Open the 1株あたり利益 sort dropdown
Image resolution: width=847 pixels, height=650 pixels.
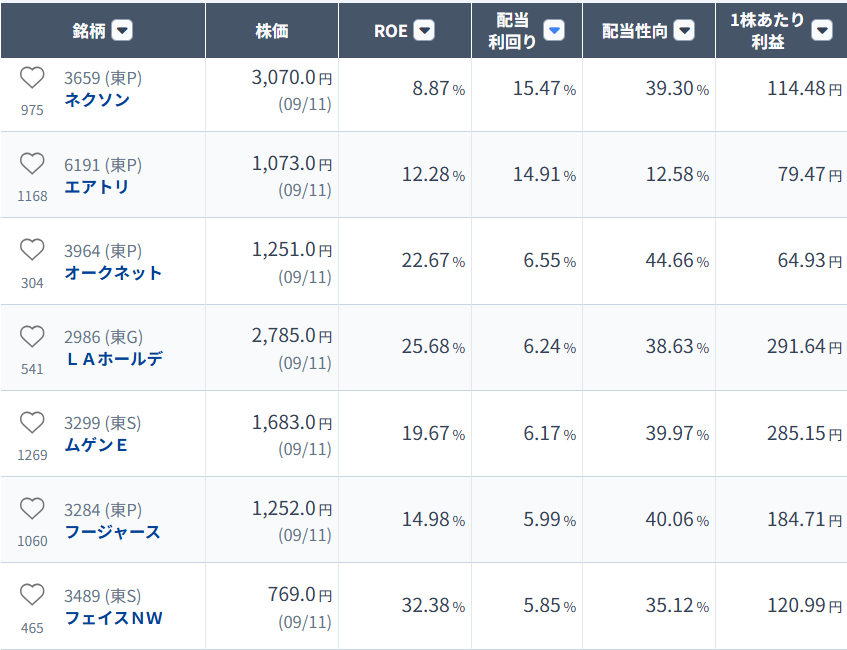pos(822,30)
